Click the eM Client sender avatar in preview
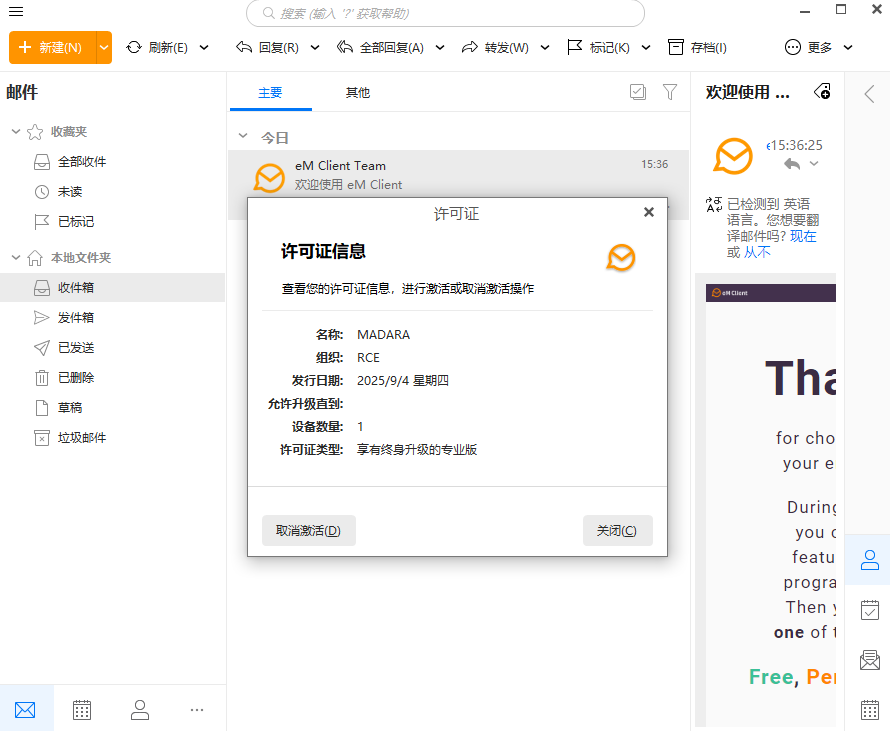This screenshot has height=731, width=890. click(x=733, y=156)
